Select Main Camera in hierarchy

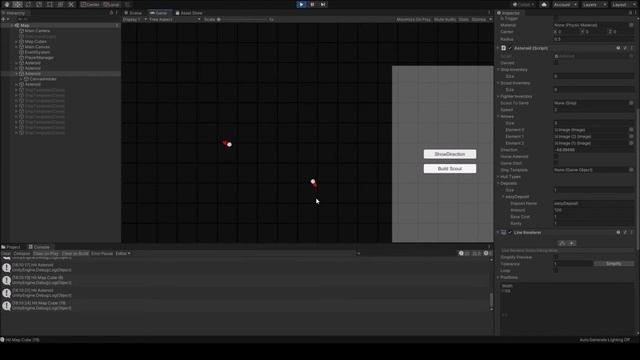38,31
